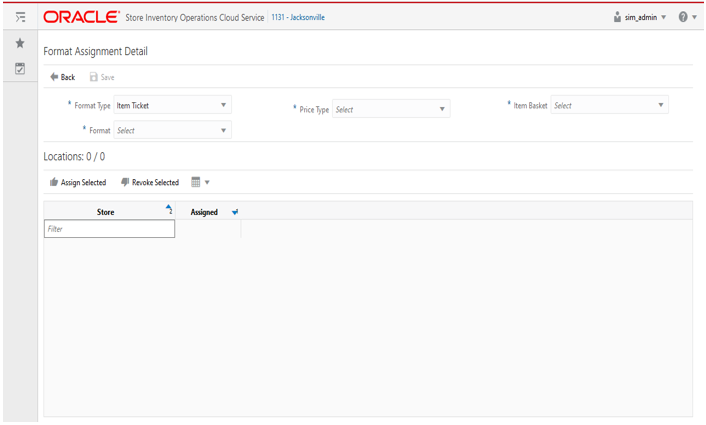Focus the Store filter input field
Image resolution: width=706 pixels, height=425 pixels.
click(109, 229)
